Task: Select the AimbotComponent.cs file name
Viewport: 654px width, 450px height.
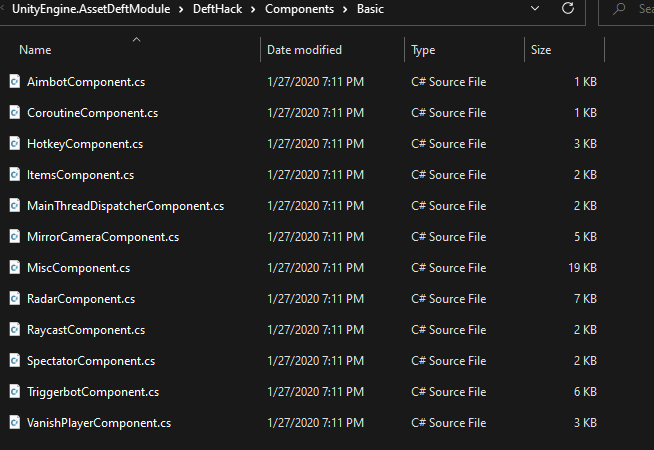Action: [x=86, y=82]
